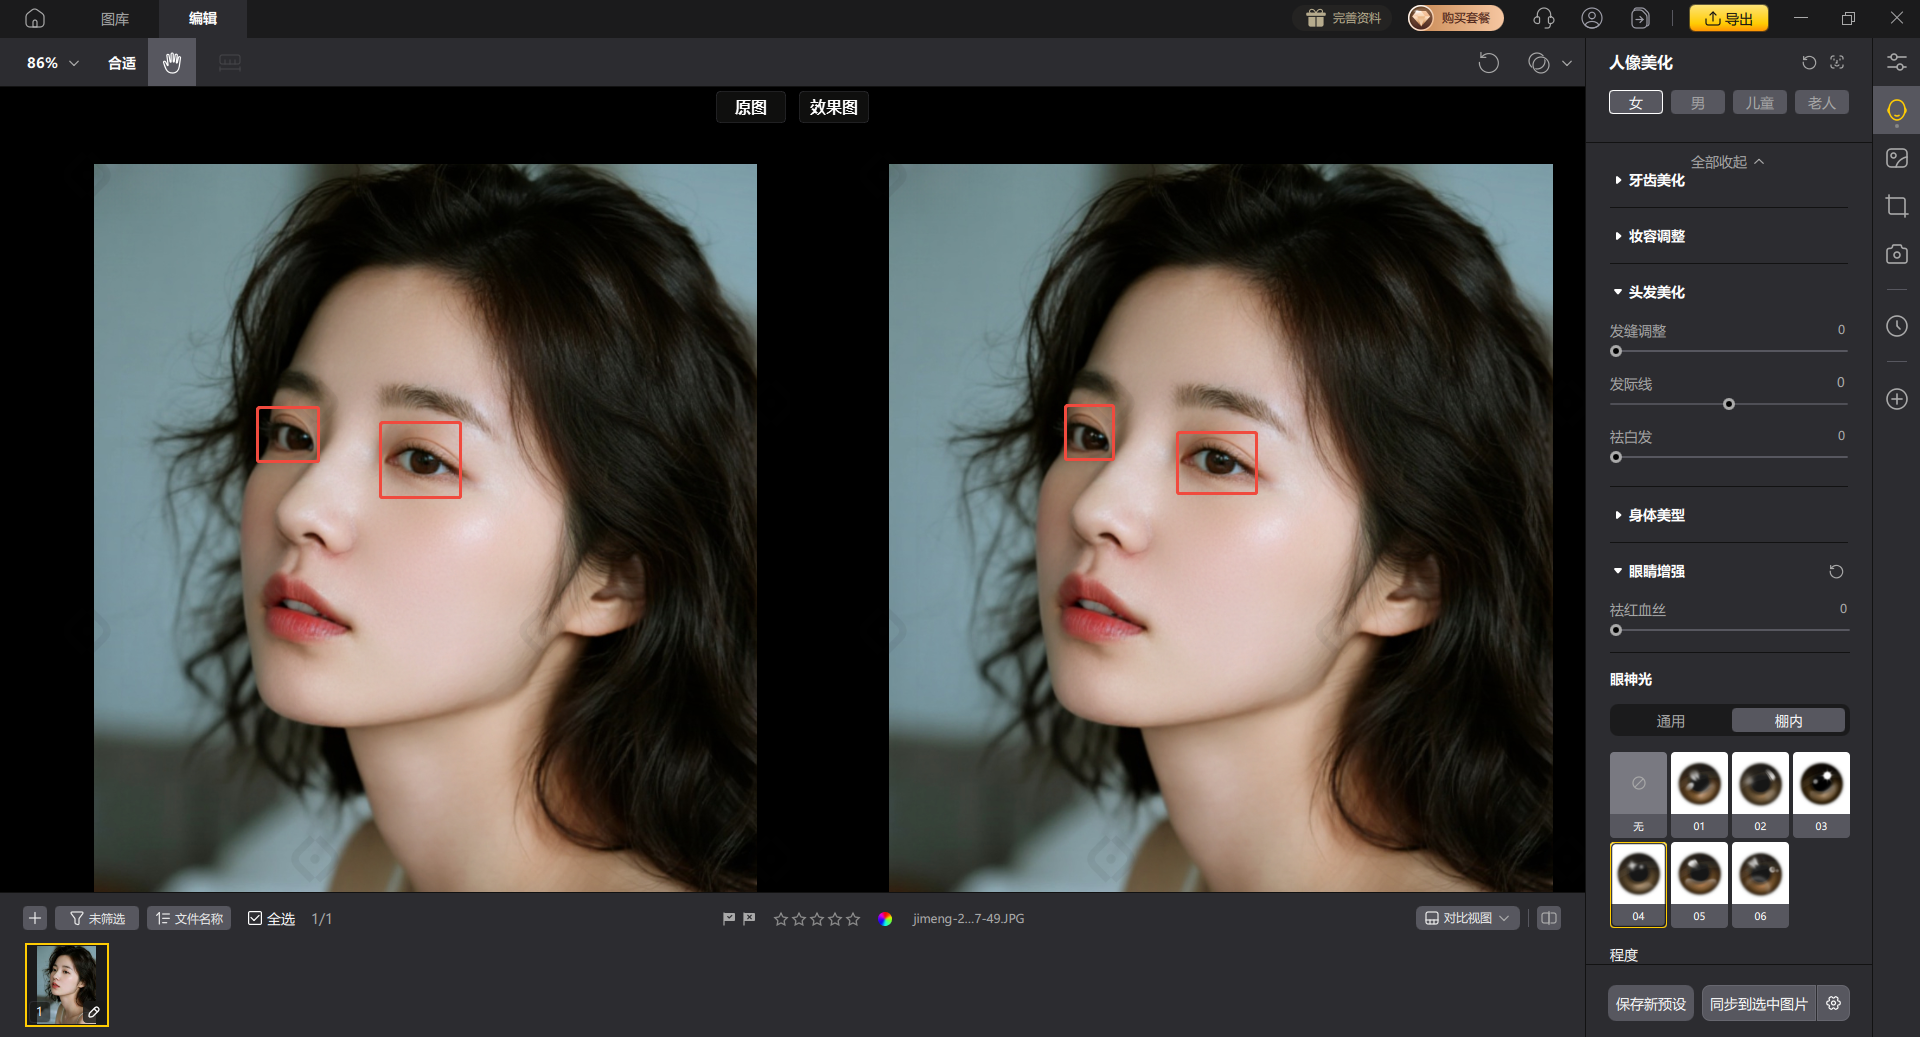The image size is (1920, 1037).
Task: Select the hand pan tool
Action: pyautogui.click(x=172, y=63)
